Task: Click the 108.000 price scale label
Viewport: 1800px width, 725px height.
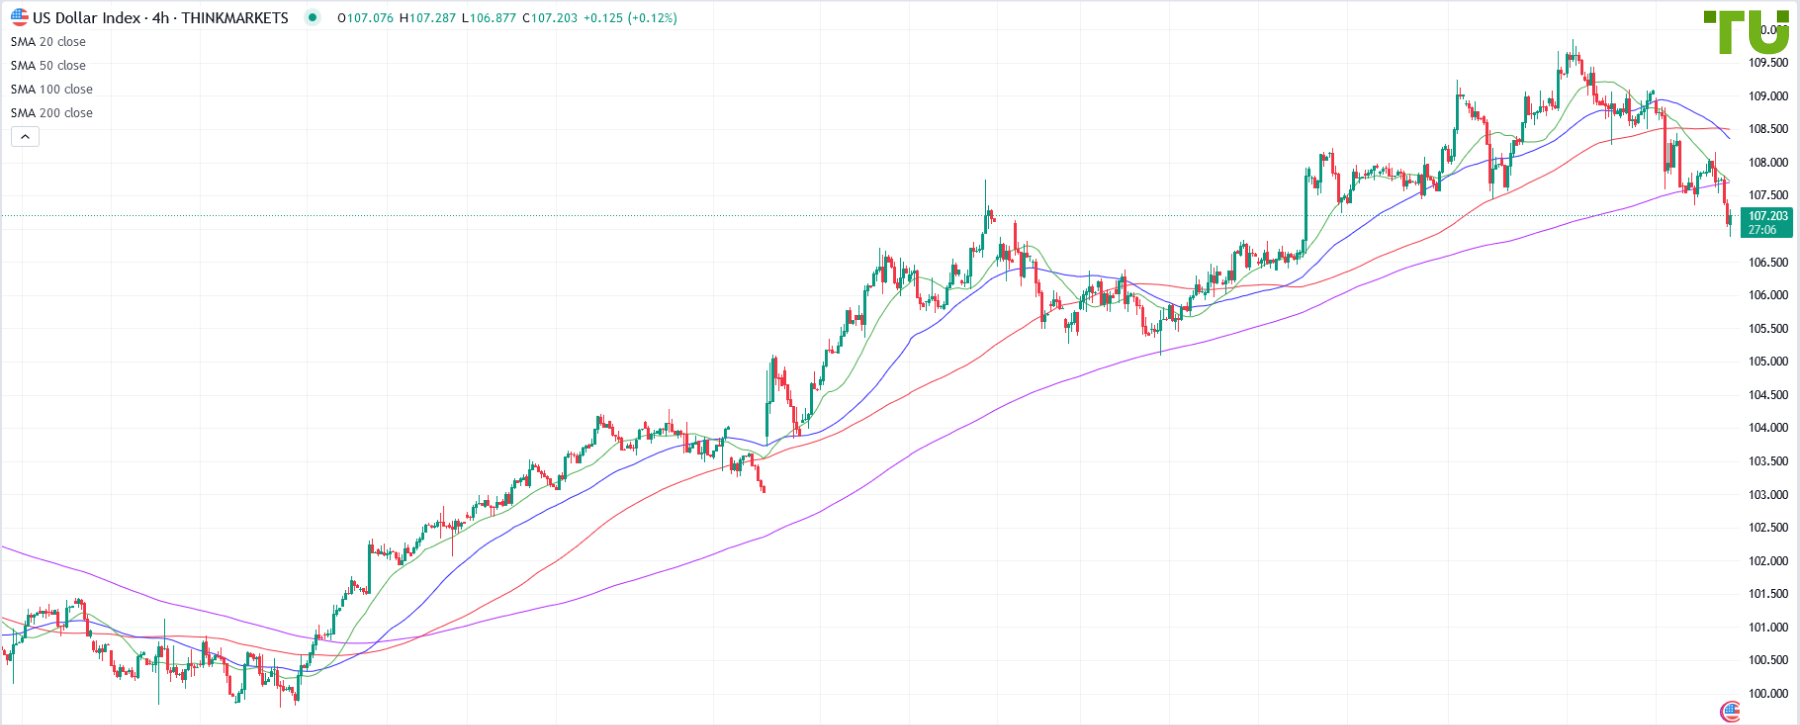Action: (x=1768, y=163)
